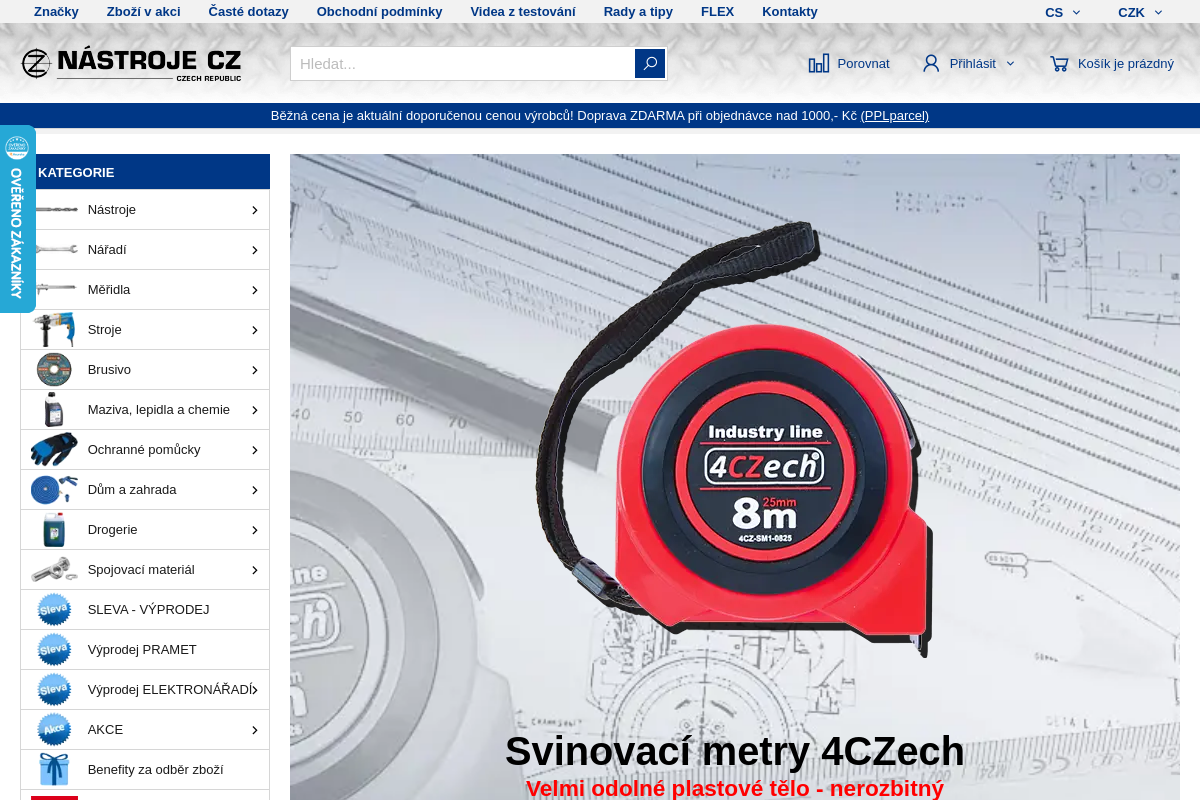Click inside the Hledat search field
Viewport: 1200px width, 800px height.
(x=450, y=63)
